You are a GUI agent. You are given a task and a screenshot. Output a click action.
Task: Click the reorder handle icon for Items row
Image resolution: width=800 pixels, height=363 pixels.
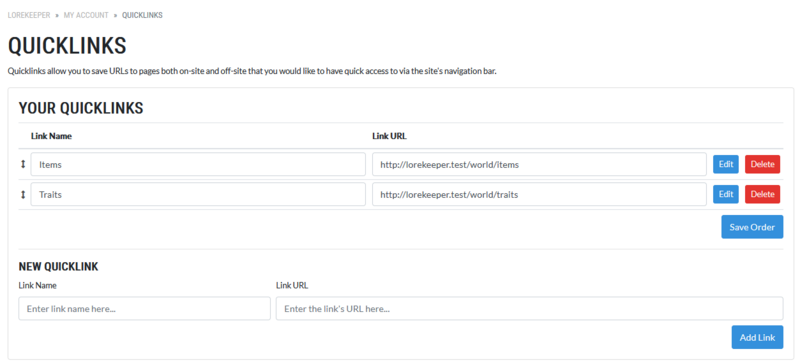22,164
